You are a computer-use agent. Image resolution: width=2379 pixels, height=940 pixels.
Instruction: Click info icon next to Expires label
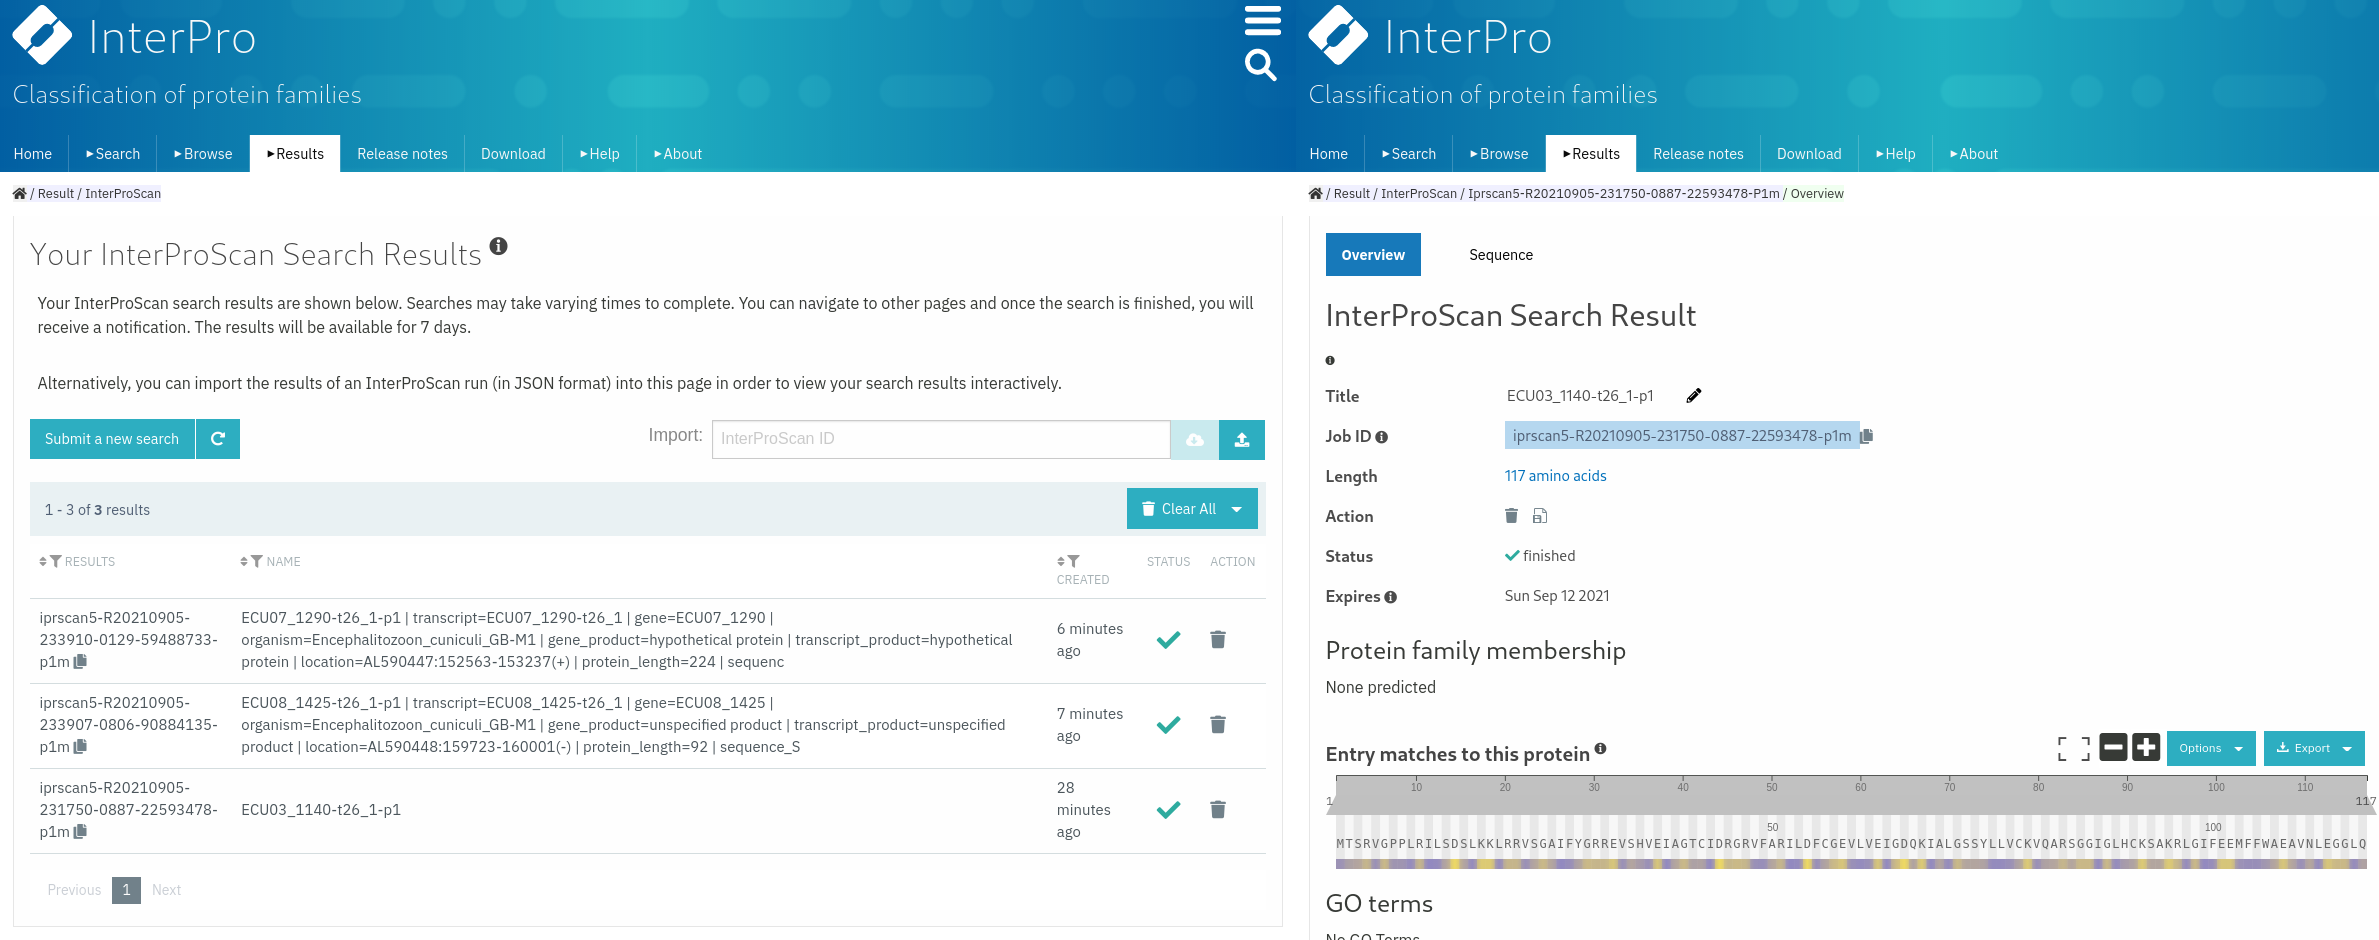pyautogui.click(x=1390, y=597)
